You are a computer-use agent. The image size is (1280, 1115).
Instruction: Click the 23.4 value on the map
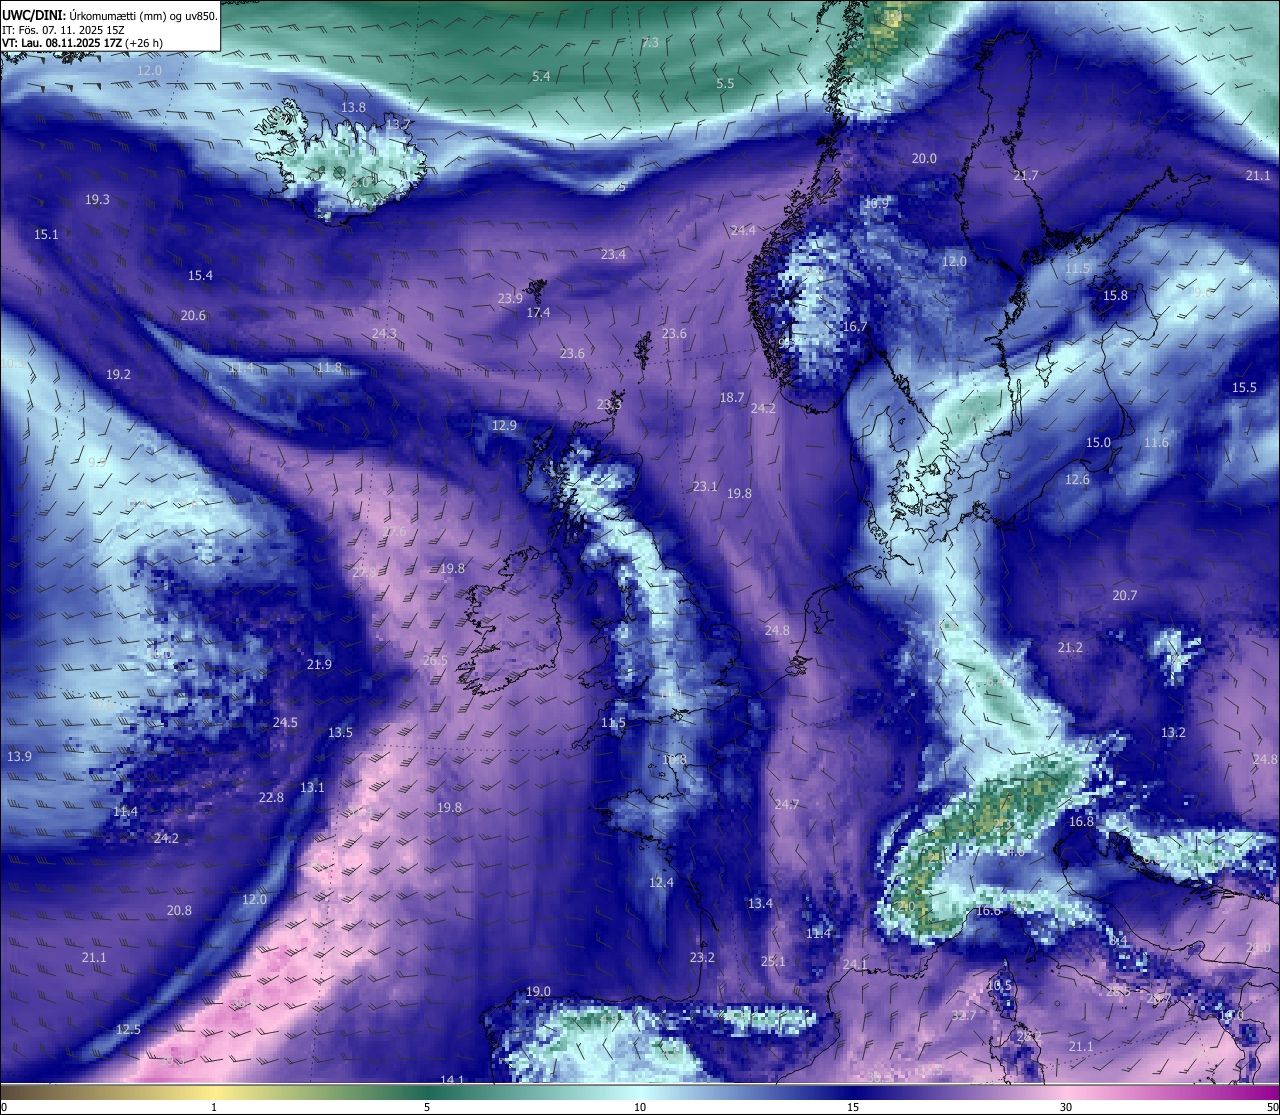(613, 255)
